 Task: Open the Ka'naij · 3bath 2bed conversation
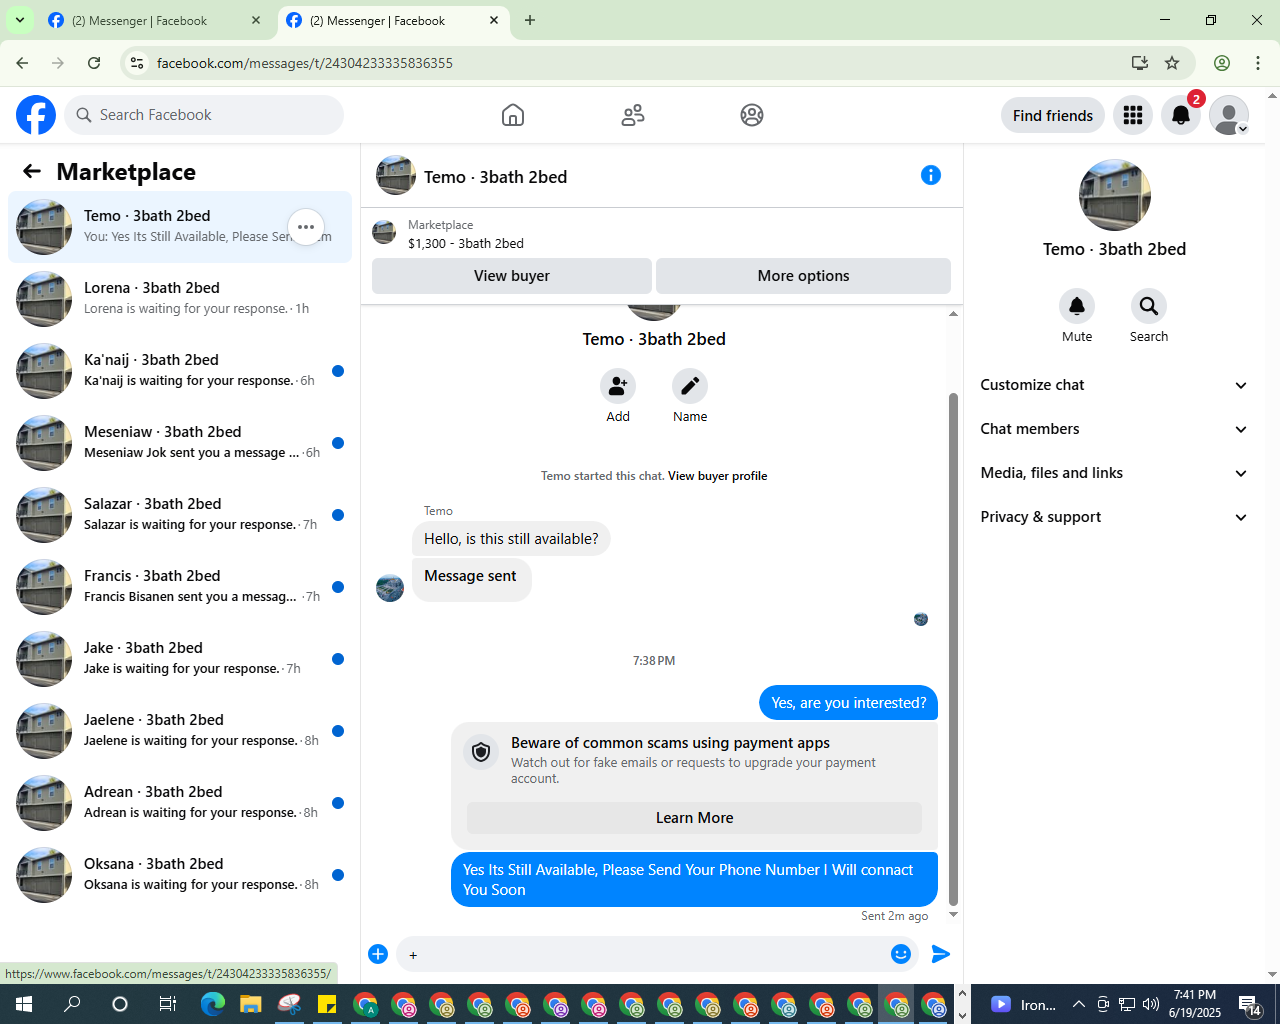[180, 371]
